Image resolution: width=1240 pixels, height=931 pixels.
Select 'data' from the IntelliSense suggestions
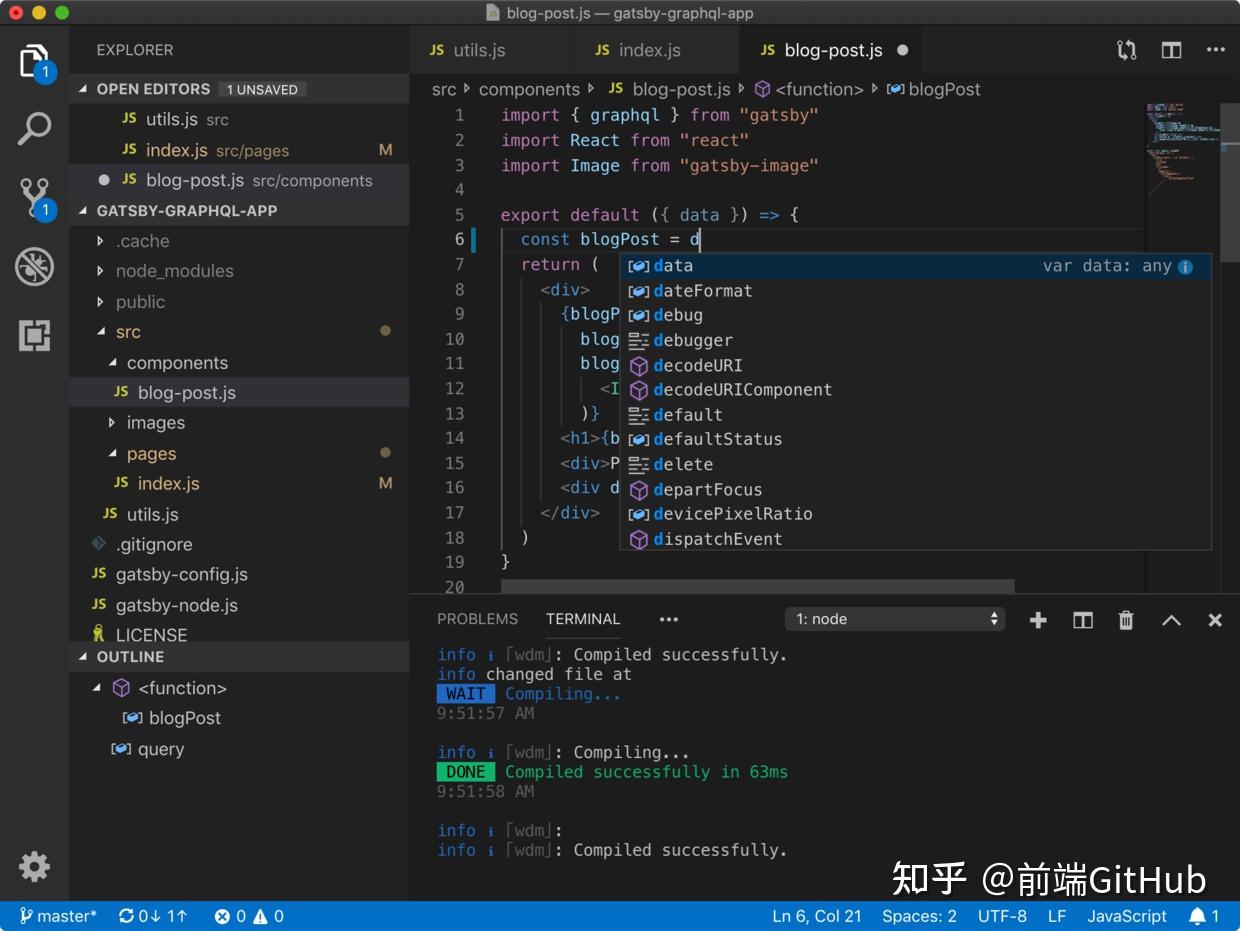point(673,265)
